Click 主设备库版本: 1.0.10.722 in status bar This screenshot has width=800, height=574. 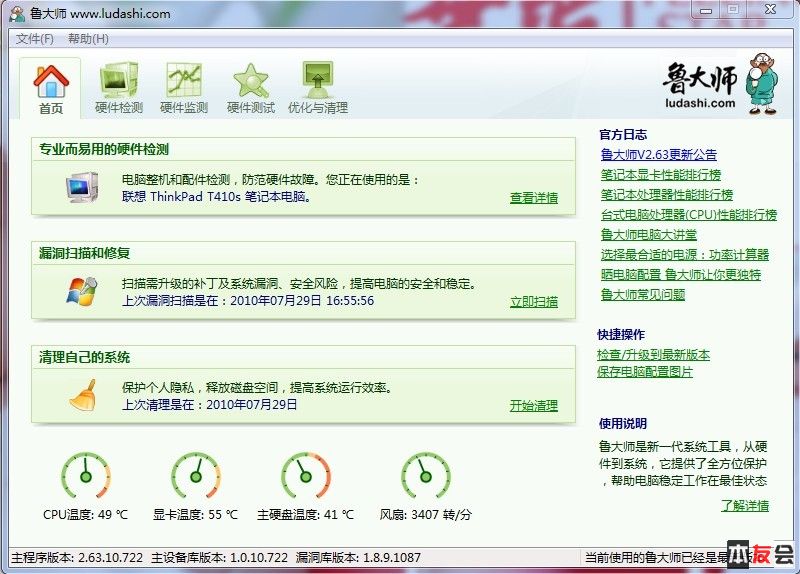219,558
